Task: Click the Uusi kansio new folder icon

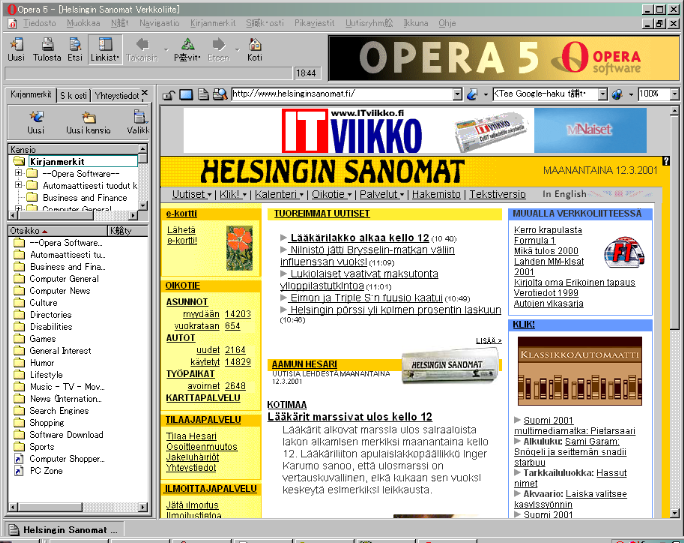Action: 89,117
